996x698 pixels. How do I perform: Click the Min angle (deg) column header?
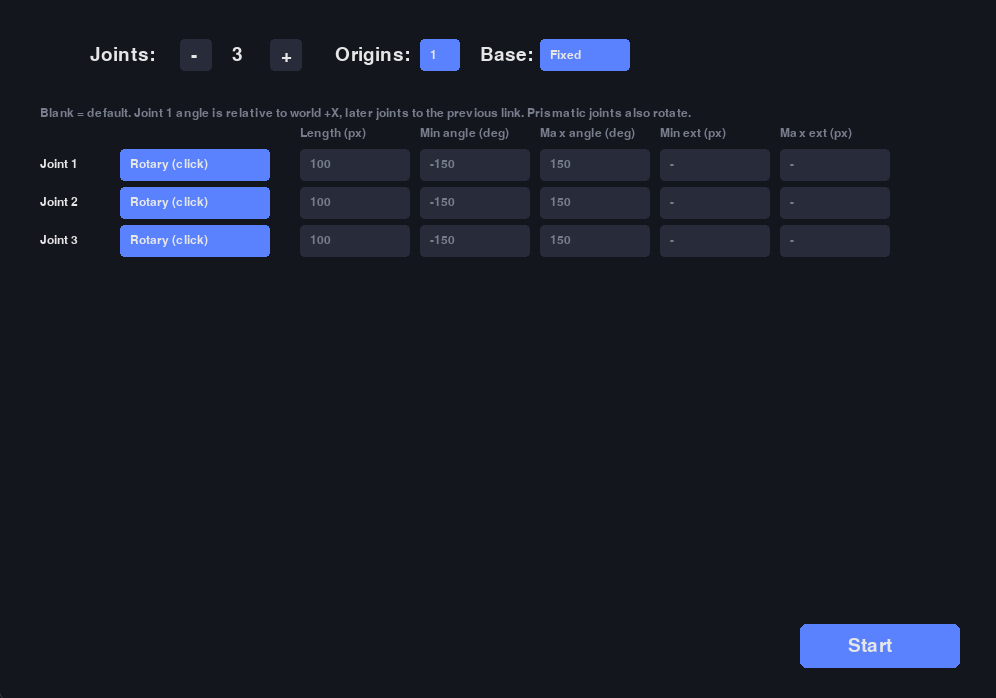tap(464, 133)
